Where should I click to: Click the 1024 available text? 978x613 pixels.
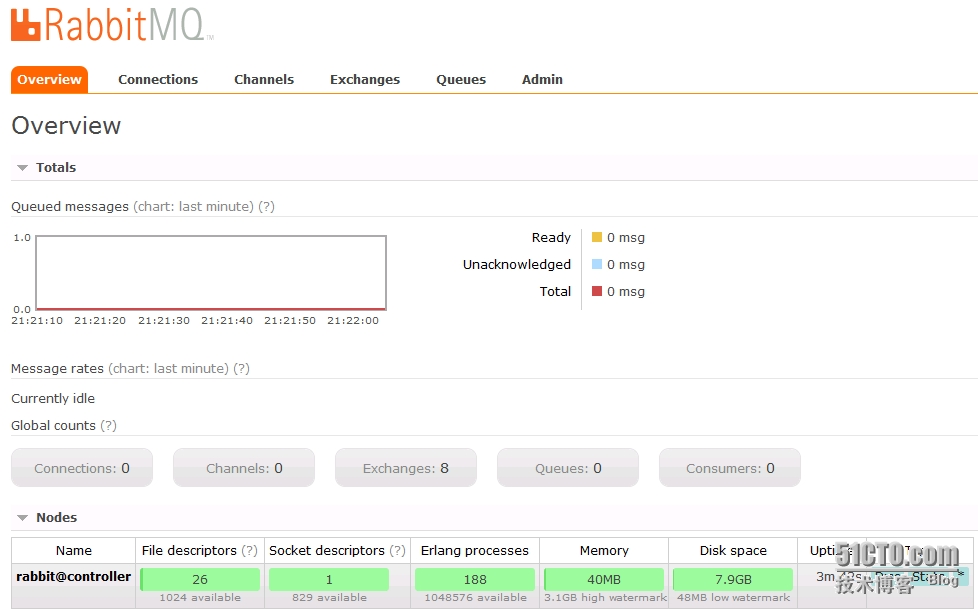pyautogui.click(x=200, y=597)
